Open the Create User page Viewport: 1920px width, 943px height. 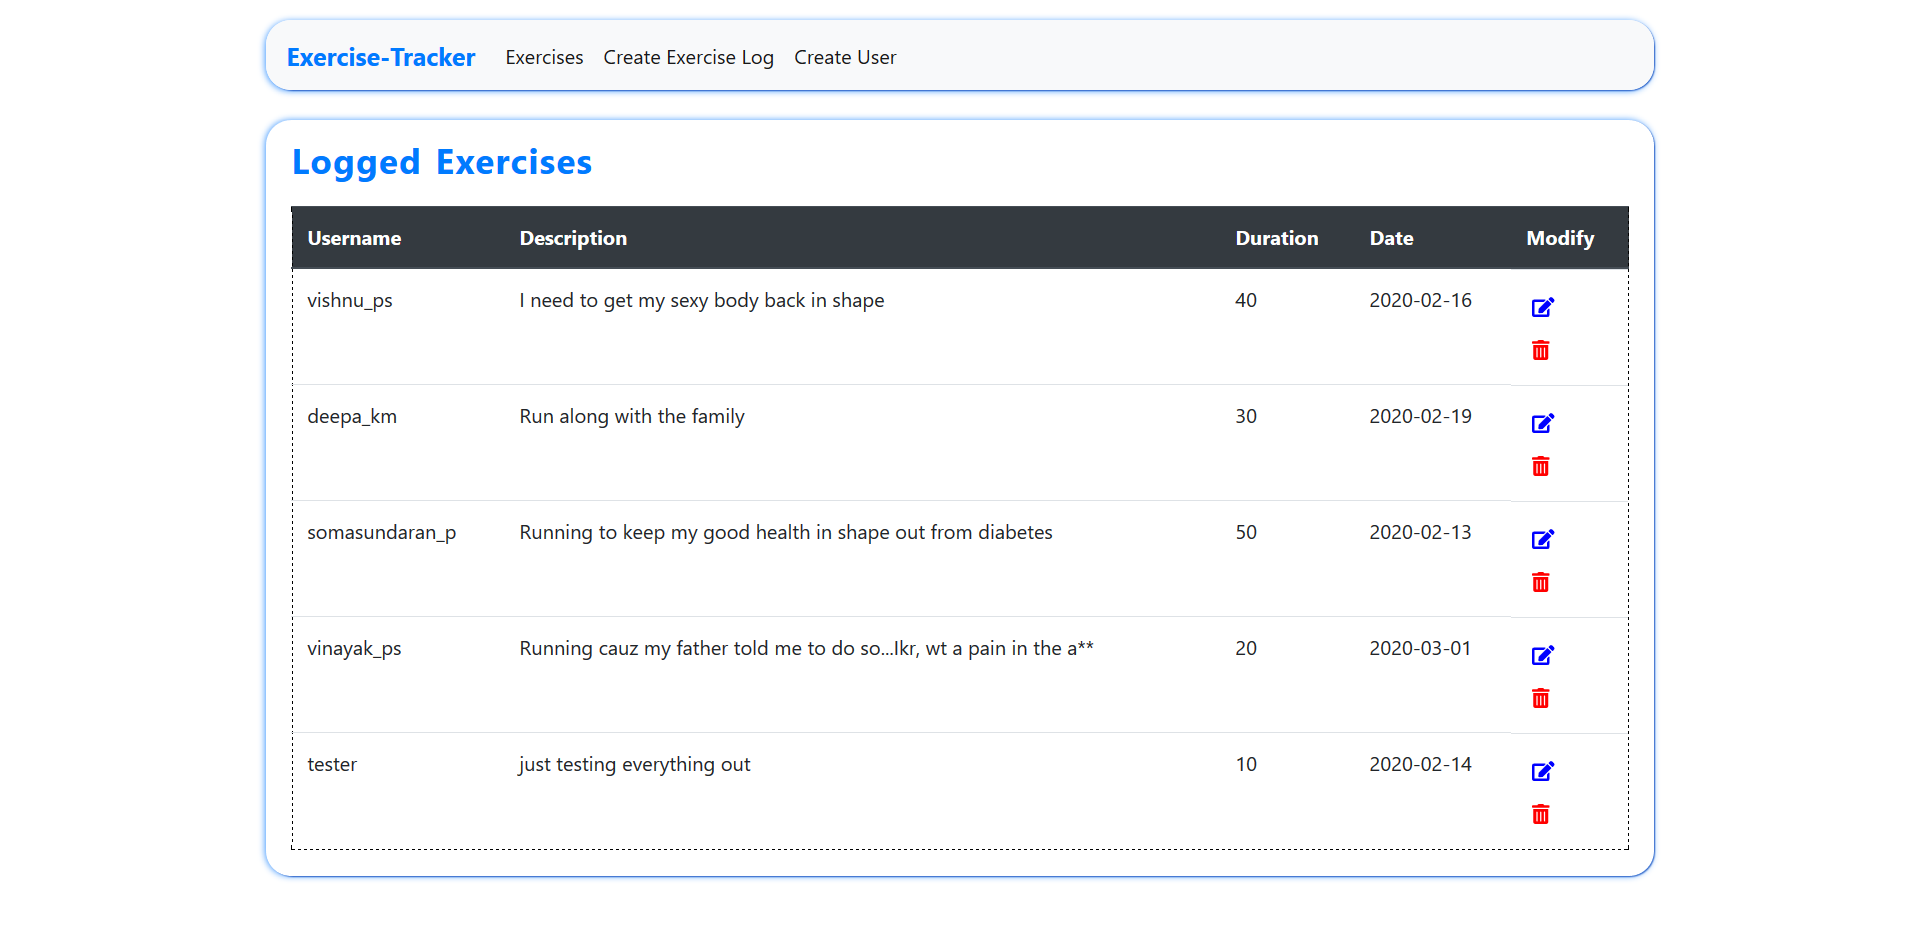click(845, 57)
